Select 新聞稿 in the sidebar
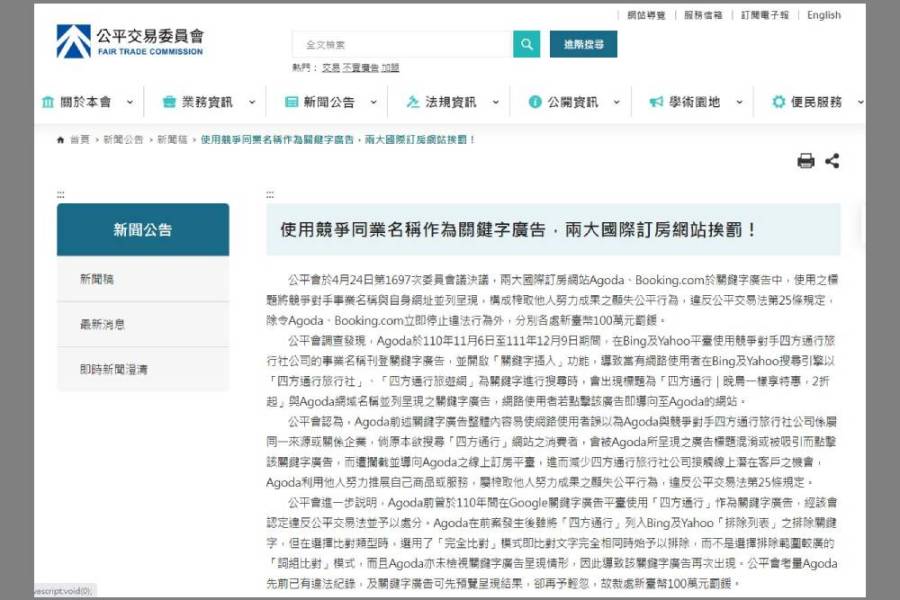 pyautogui.click(x=143, y=279)
